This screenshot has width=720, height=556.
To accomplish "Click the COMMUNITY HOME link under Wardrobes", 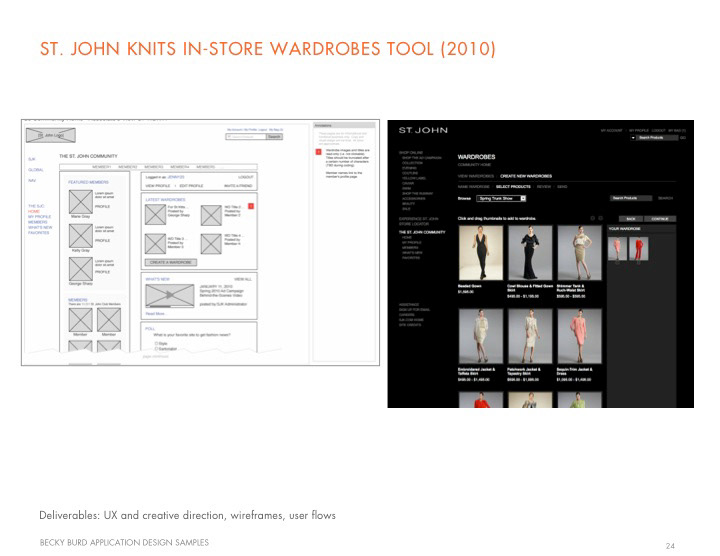I will (474, 165).
